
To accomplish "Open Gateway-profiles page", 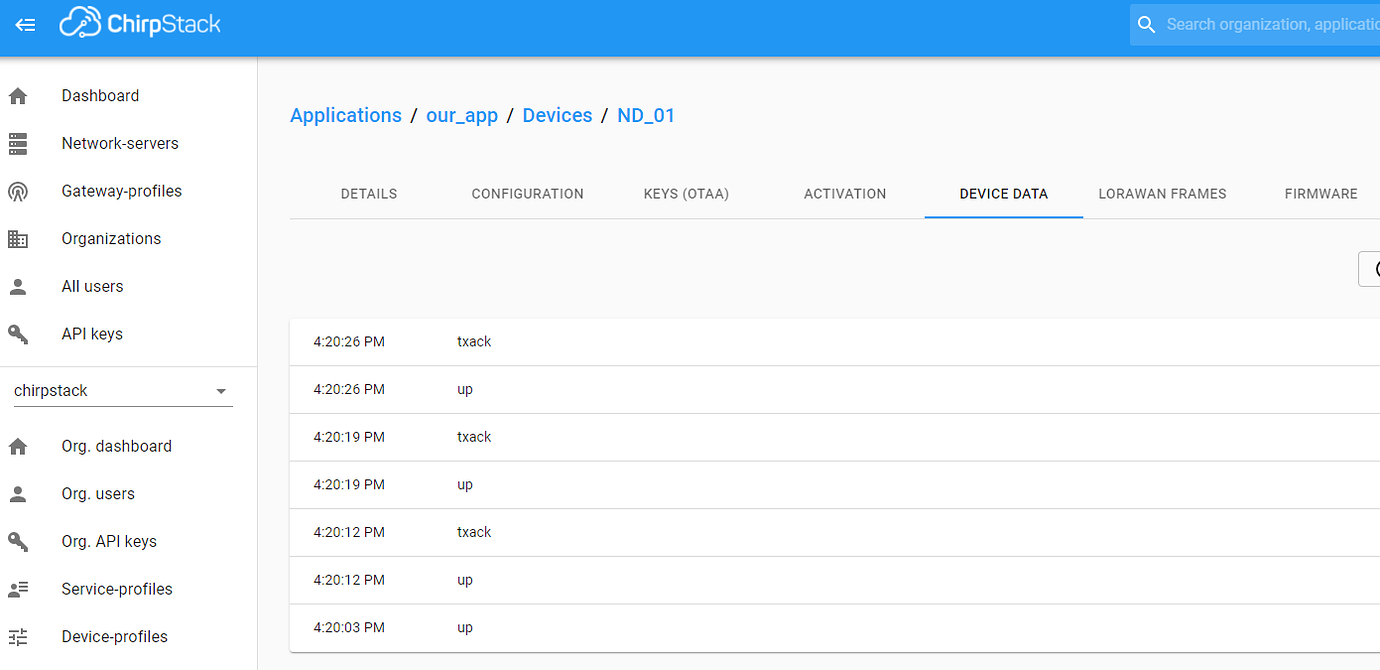I will (122, 191).
